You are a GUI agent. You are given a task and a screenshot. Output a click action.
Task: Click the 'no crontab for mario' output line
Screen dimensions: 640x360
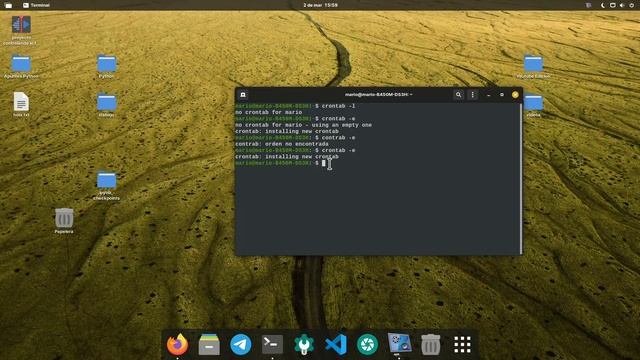269,112
